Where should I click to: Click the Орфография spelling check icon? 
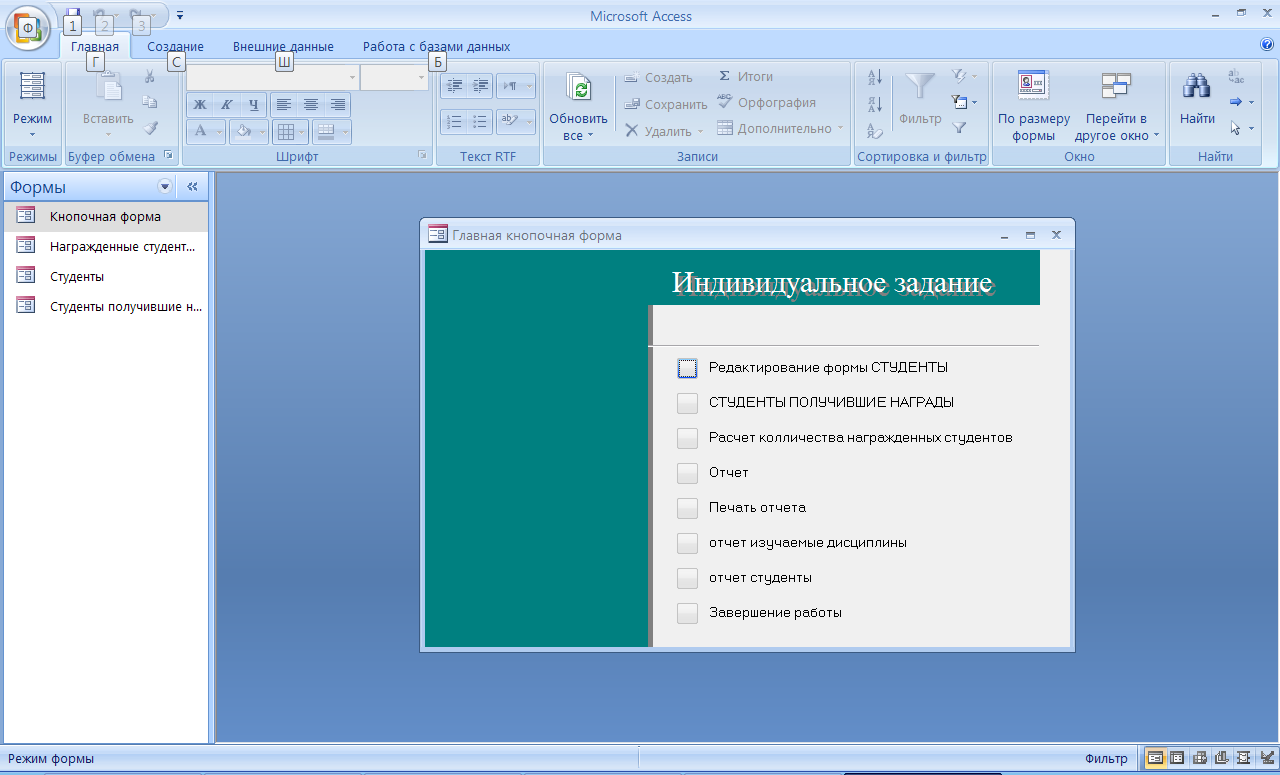coord(725,103)
